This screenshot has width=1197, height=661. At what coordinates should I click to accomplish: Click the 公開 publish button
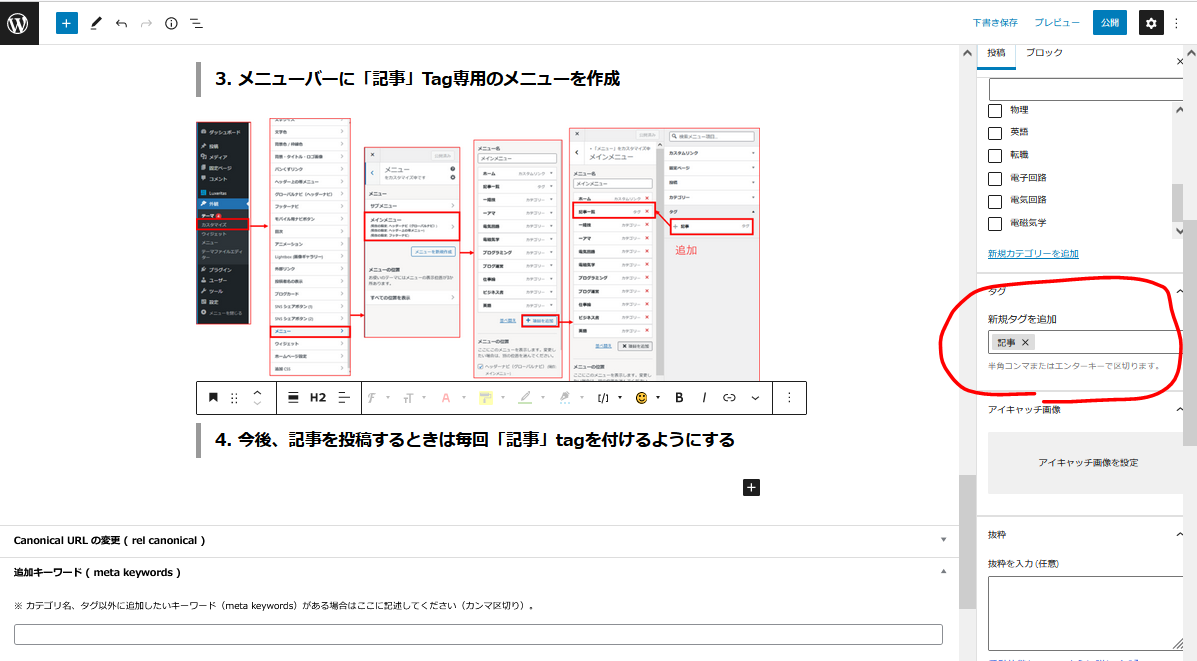(x=1109, y=23)
